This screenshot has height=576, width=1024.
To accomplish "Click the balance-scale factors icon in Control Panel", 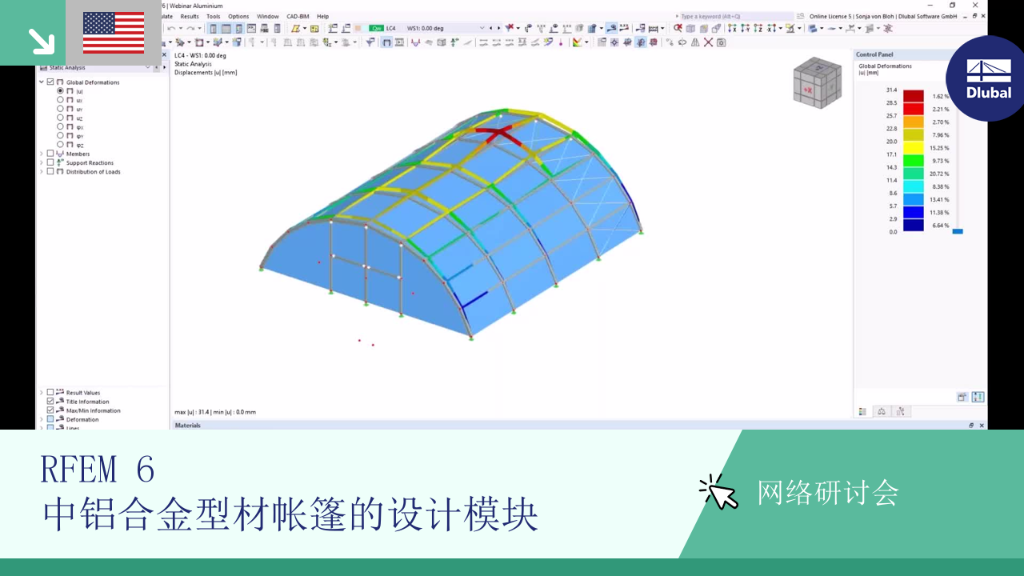I will tap(882, 411).
